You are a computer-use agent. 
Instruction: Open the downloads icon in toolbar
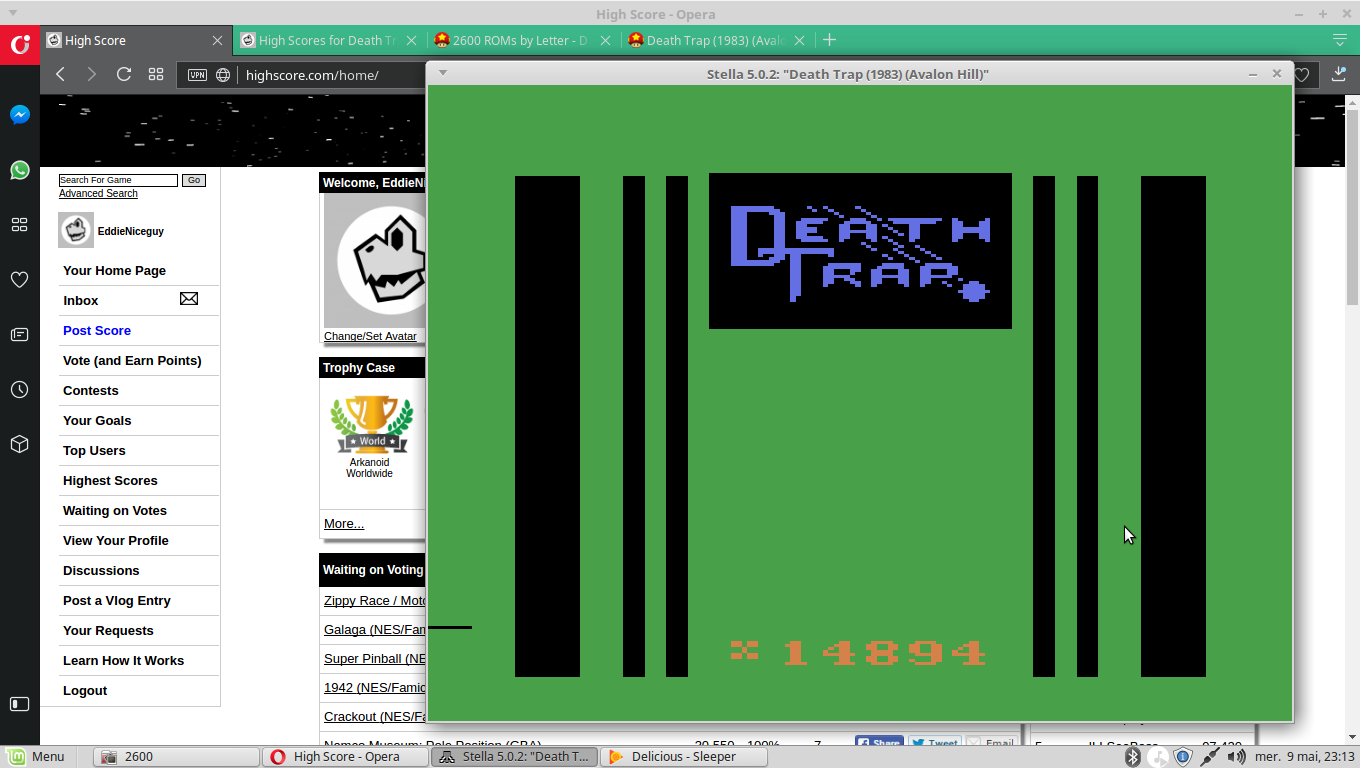click(x=1340, y=74)
